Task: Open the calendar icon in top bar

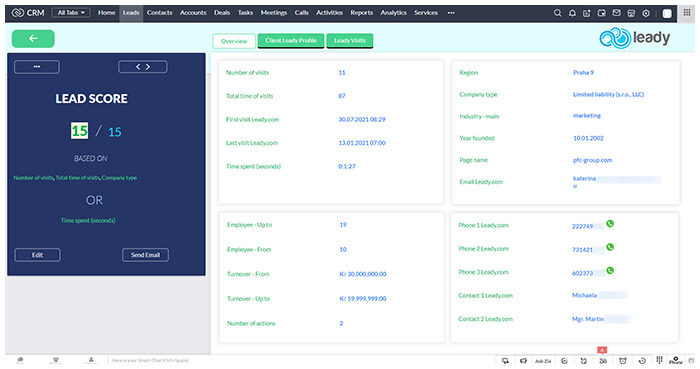Action: [602, 13]
